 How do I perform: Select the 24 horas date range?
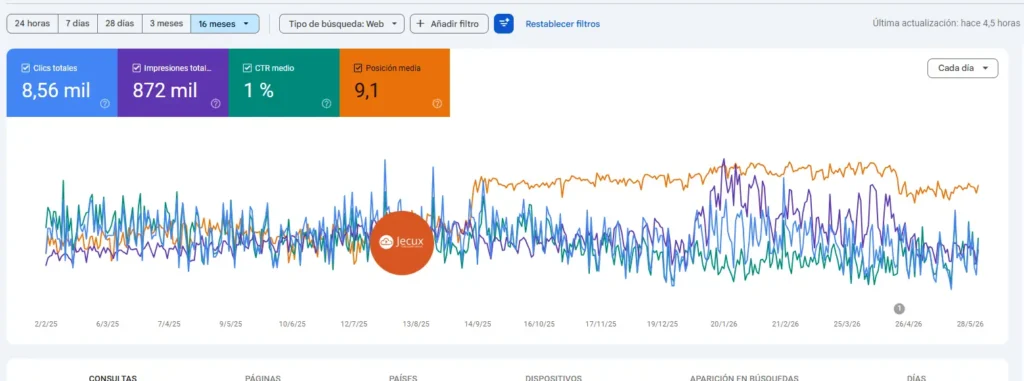coord(32,24)
